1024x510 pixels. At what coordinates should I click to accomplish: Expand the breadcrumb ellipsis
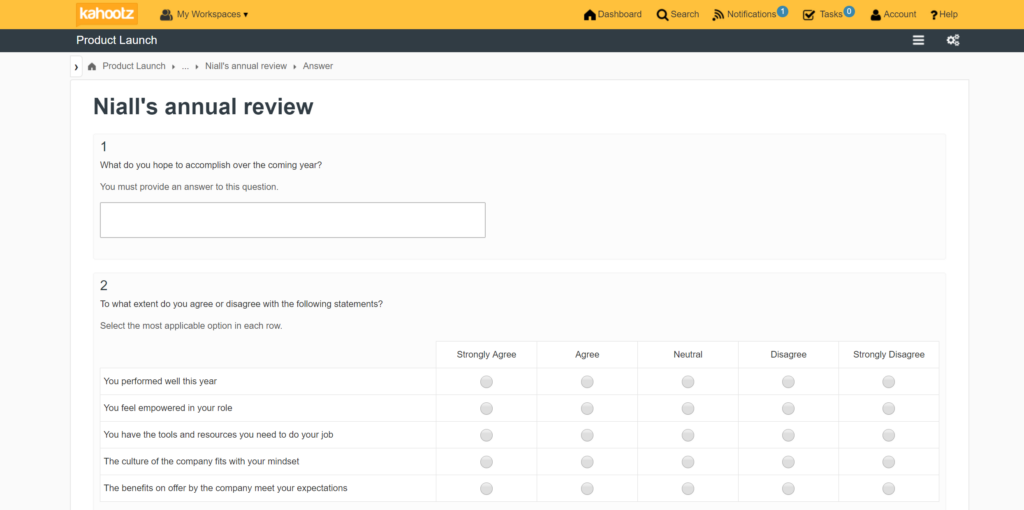click(x=185, y=67)
